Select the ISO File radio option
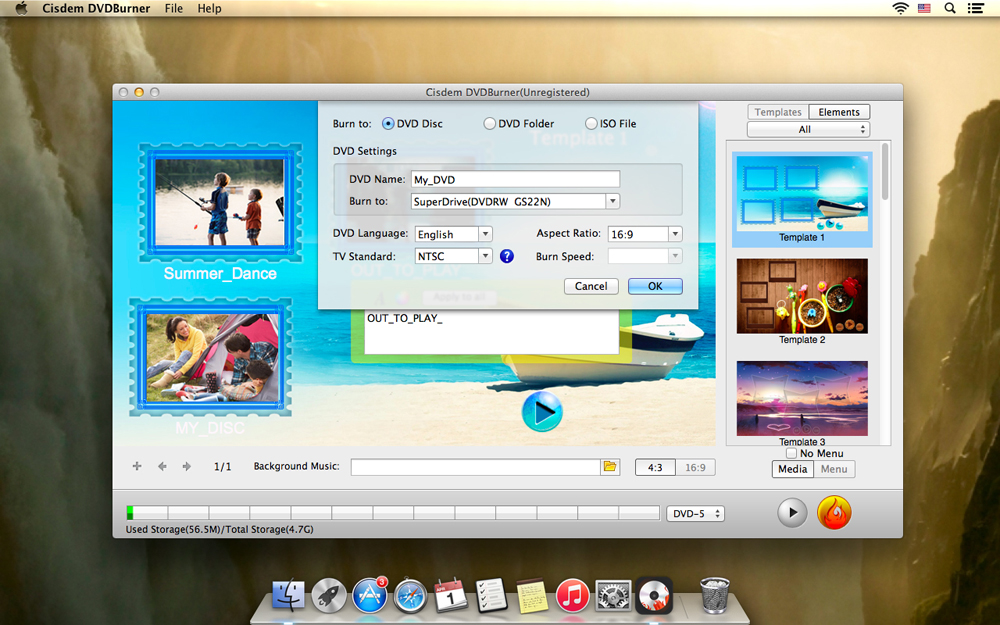Screen dimensions: 1000x625 [592, 124]
